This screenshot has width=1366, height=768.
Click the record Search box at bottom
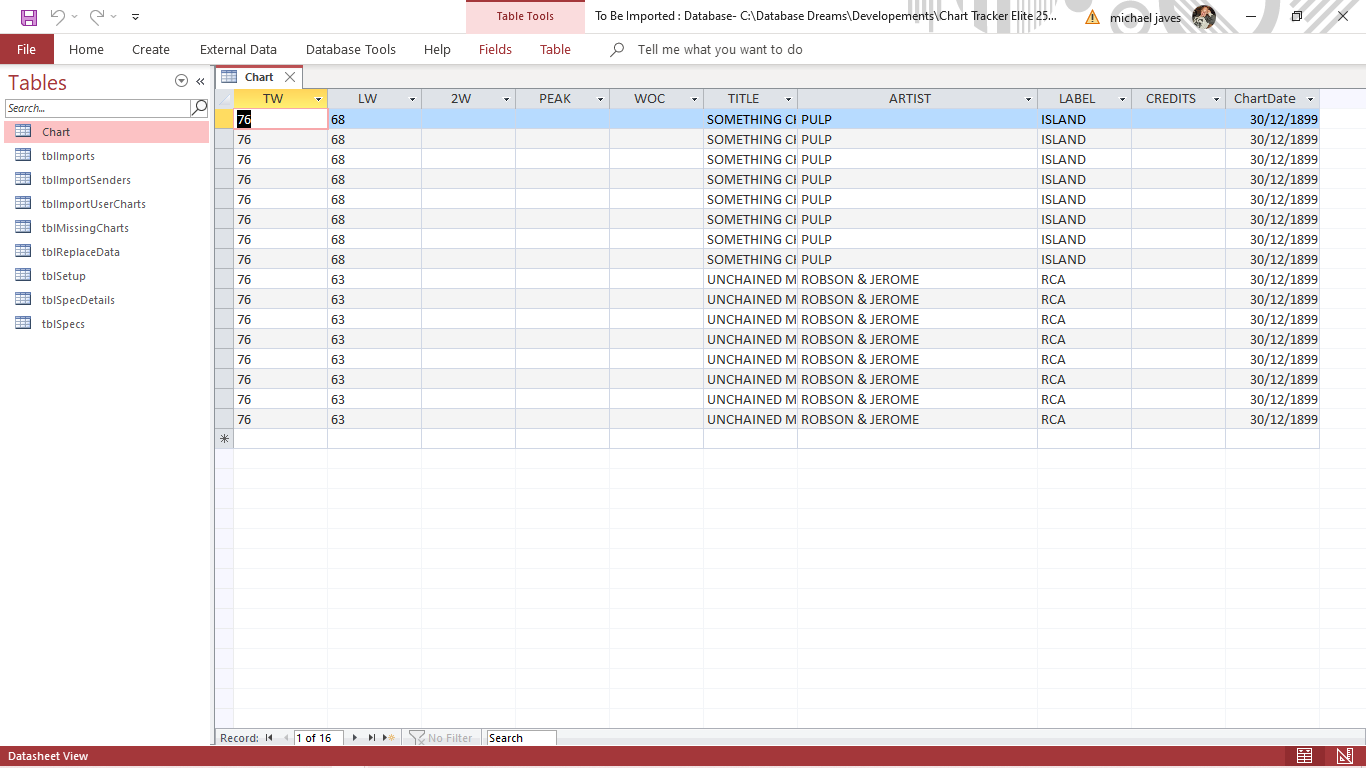click(x=520, y=738)
